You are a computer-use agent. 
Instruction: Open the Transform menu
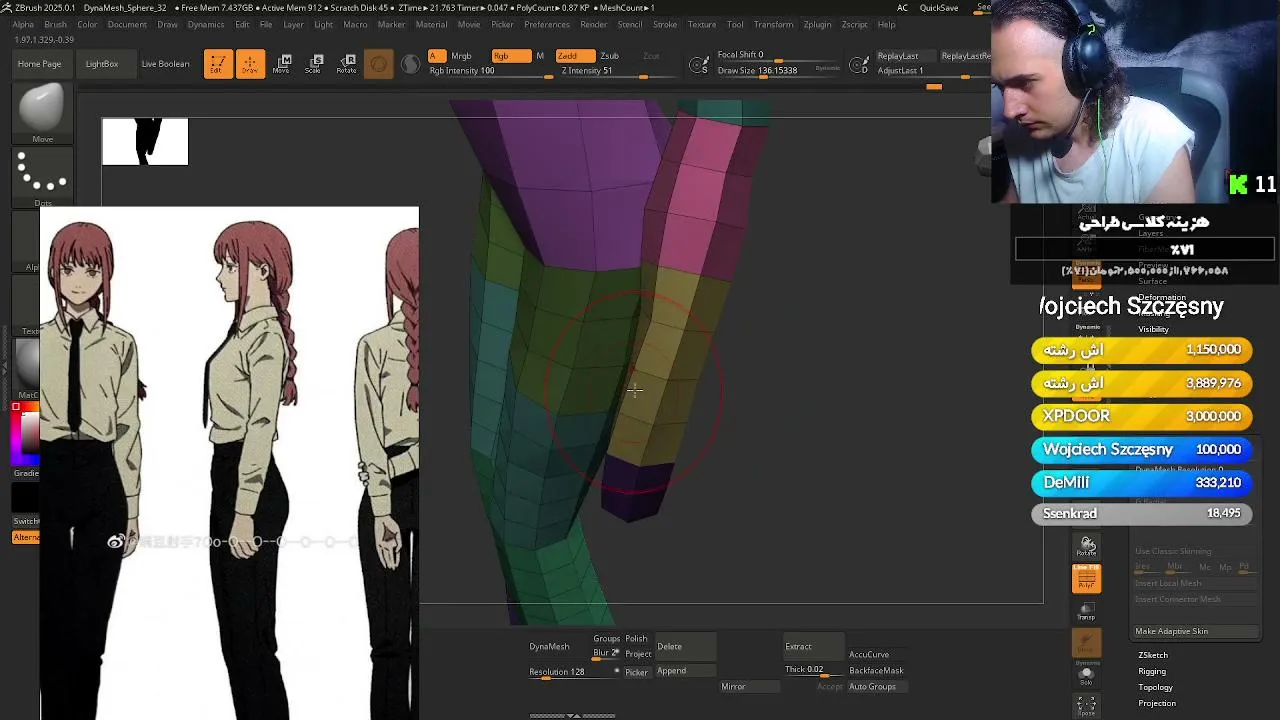point(773,25)
